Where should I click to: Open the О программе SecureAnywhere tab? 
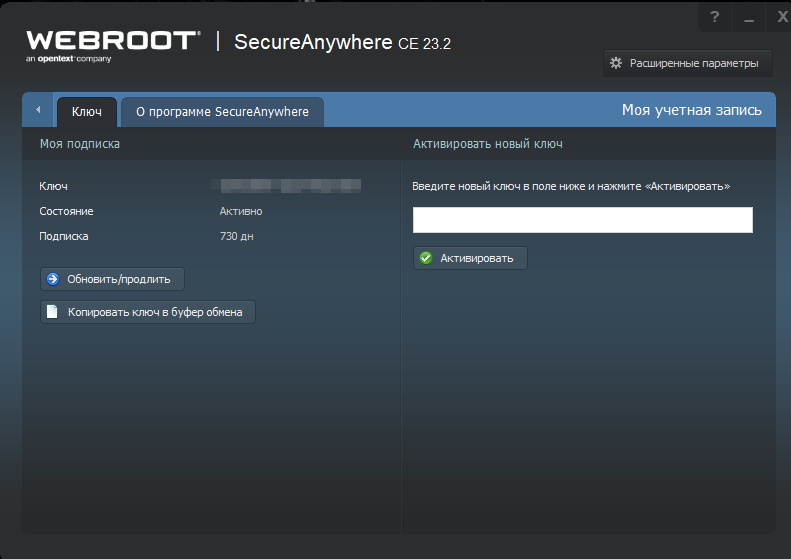[x=222, y=112]
